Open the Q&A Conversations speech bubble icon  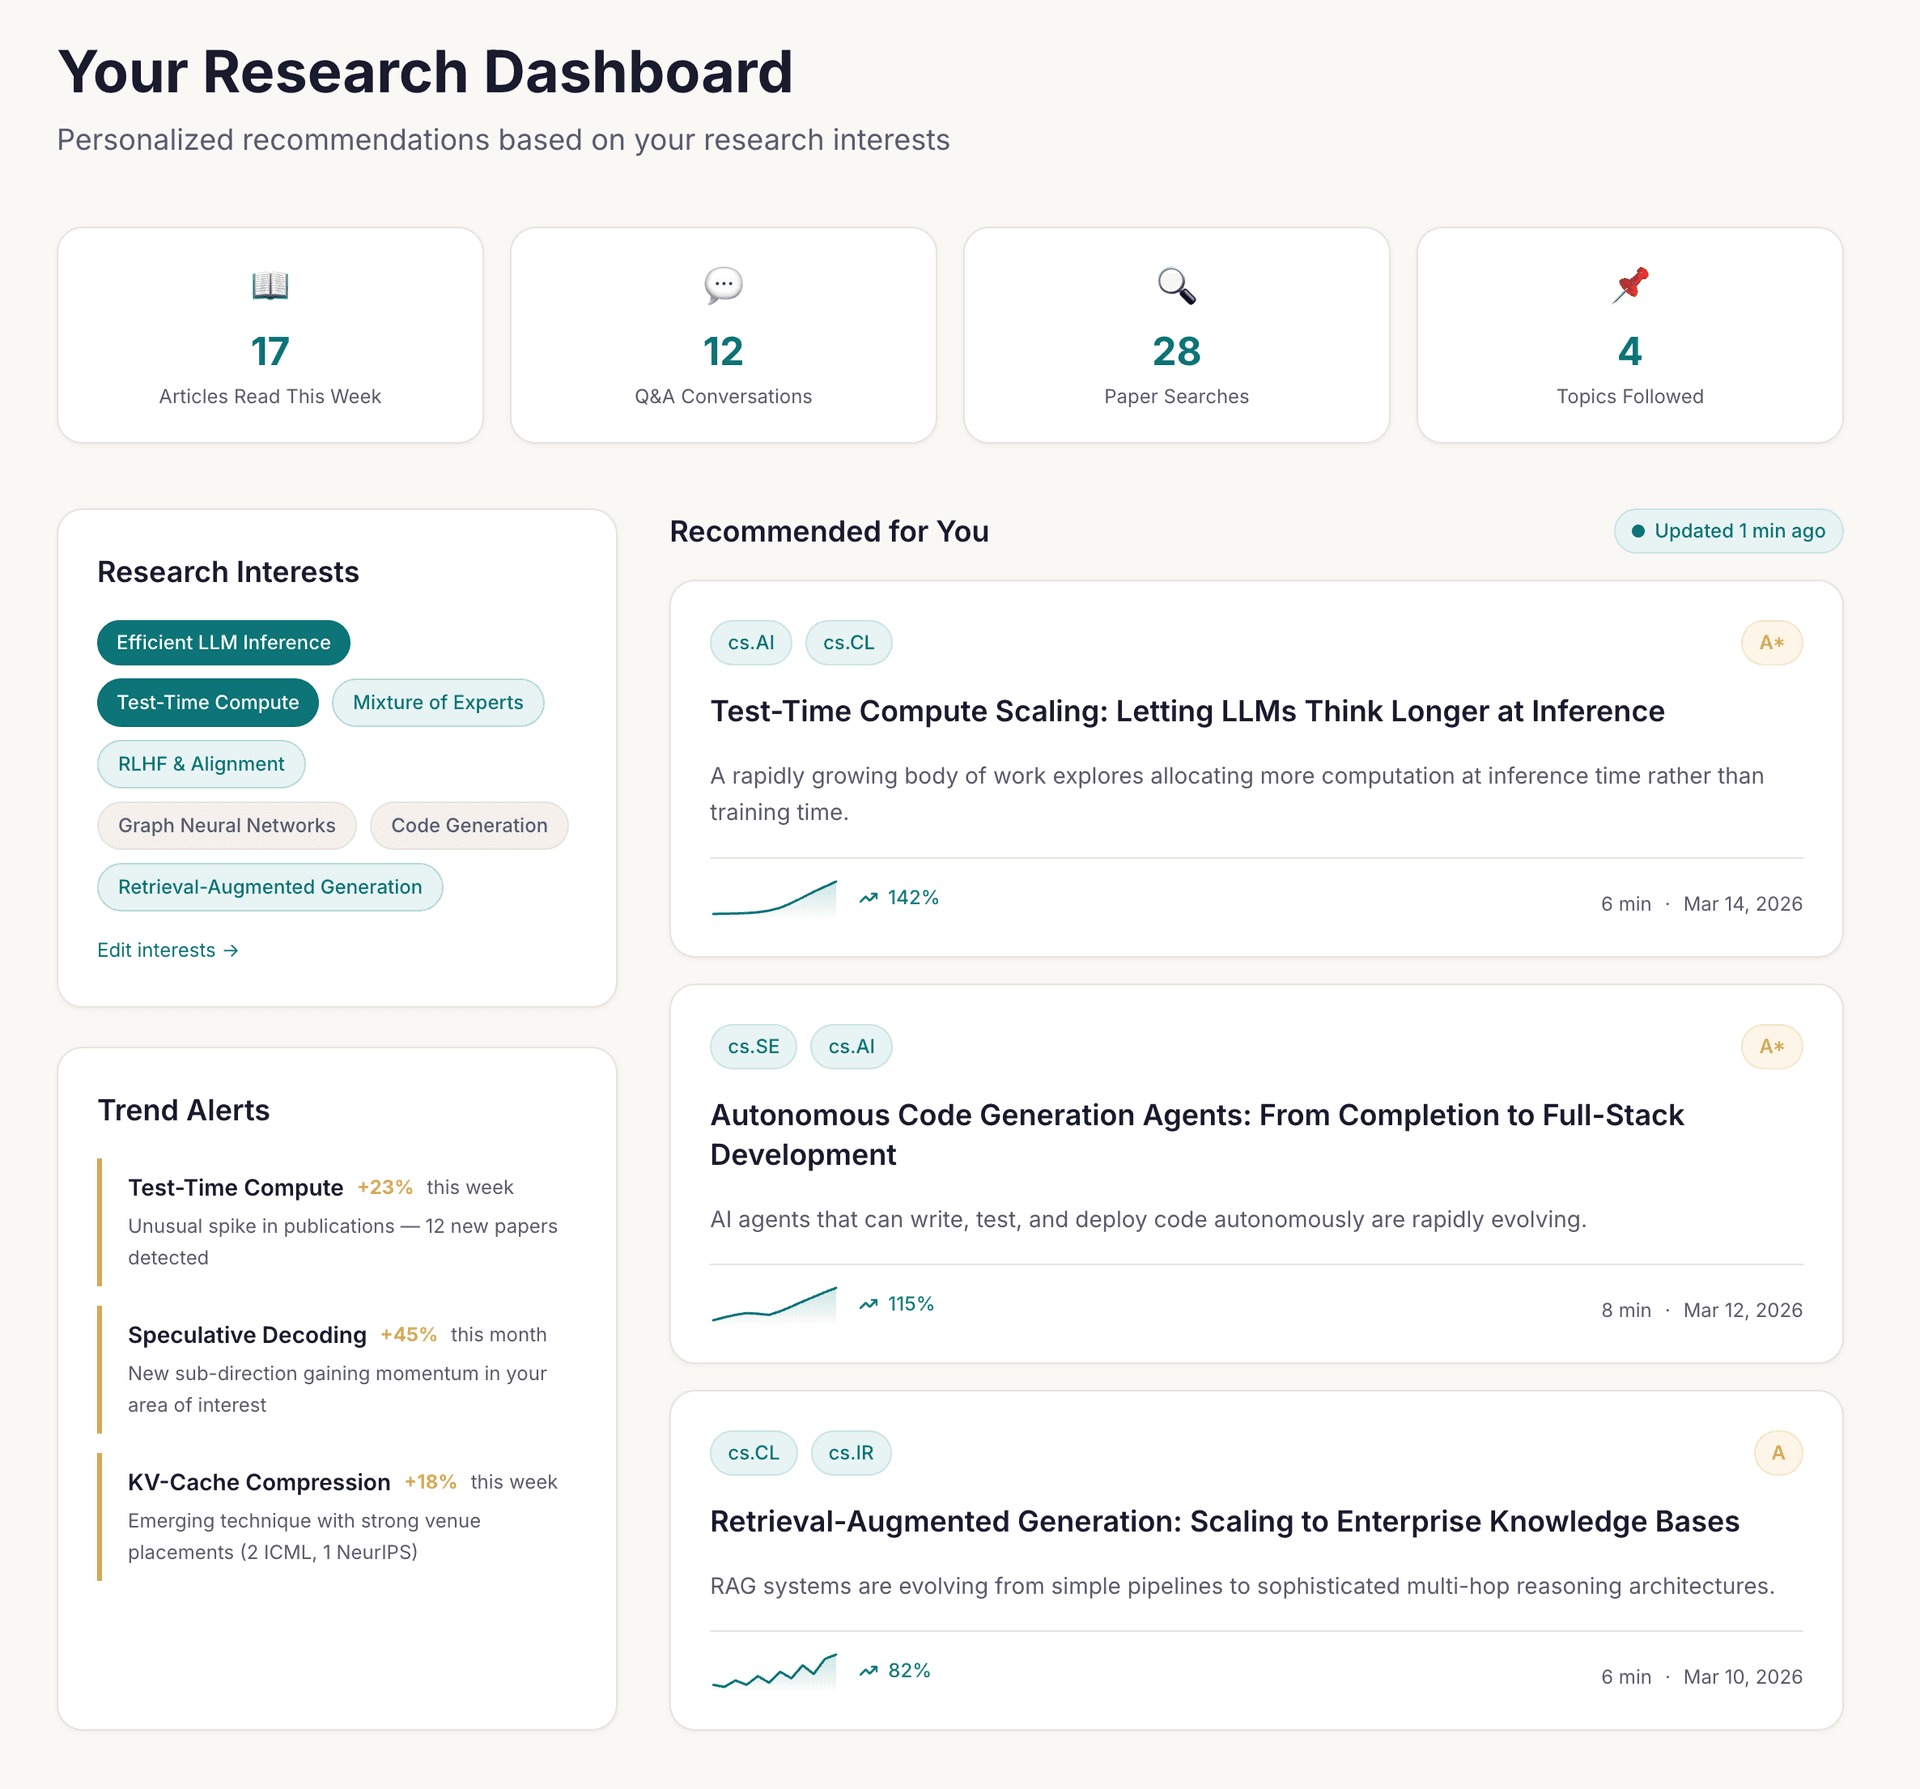(722, 285)
